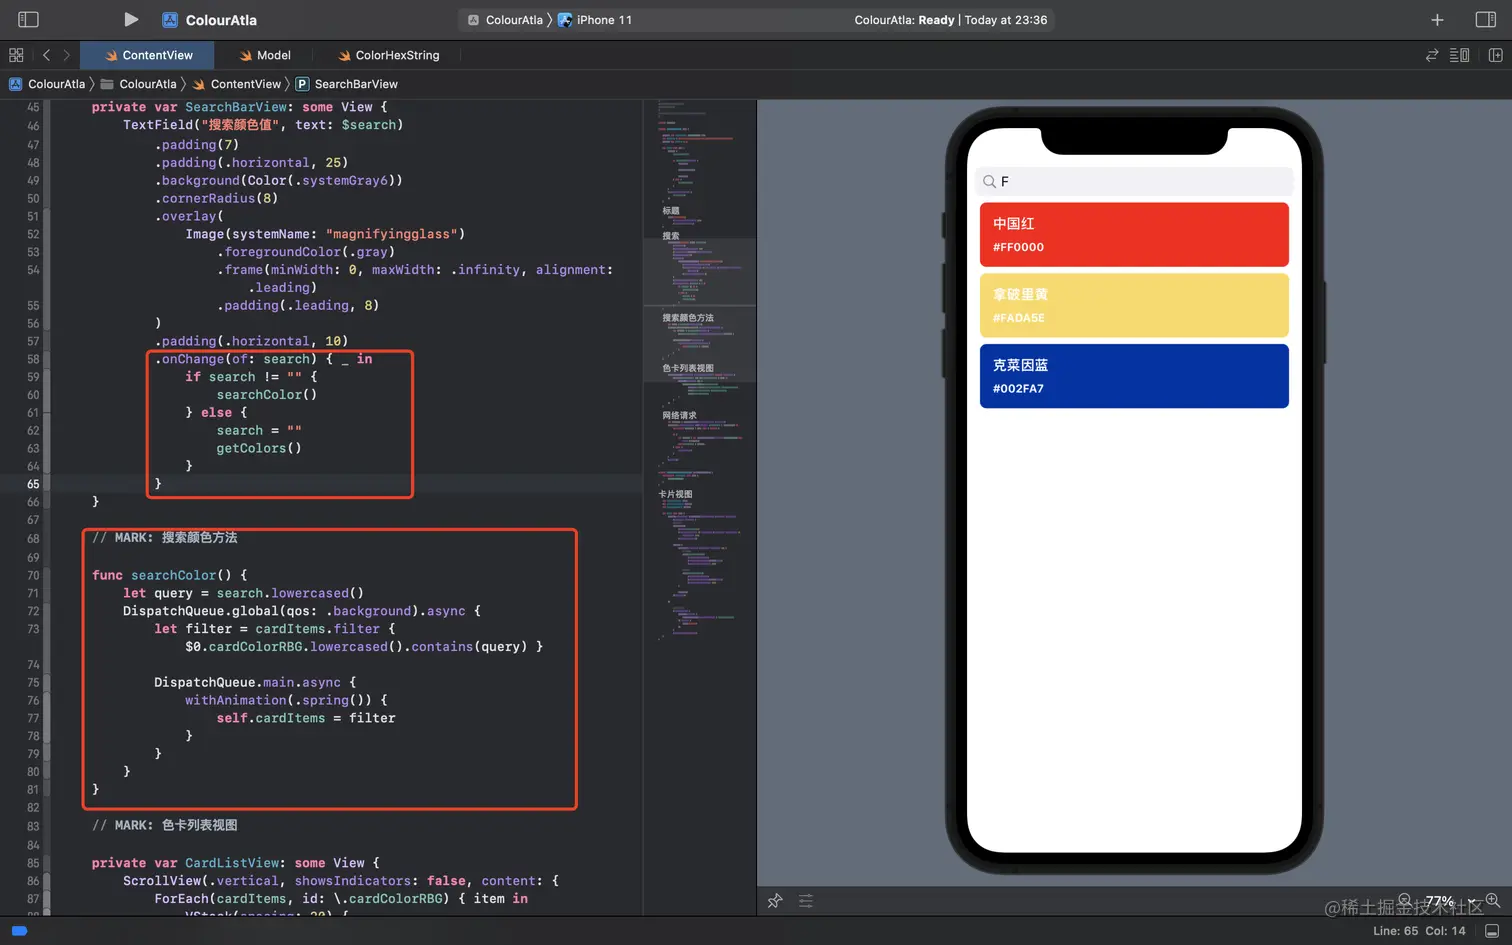Click the getColors() code line
Screen dimensions: 1512x945
(259, 448)
